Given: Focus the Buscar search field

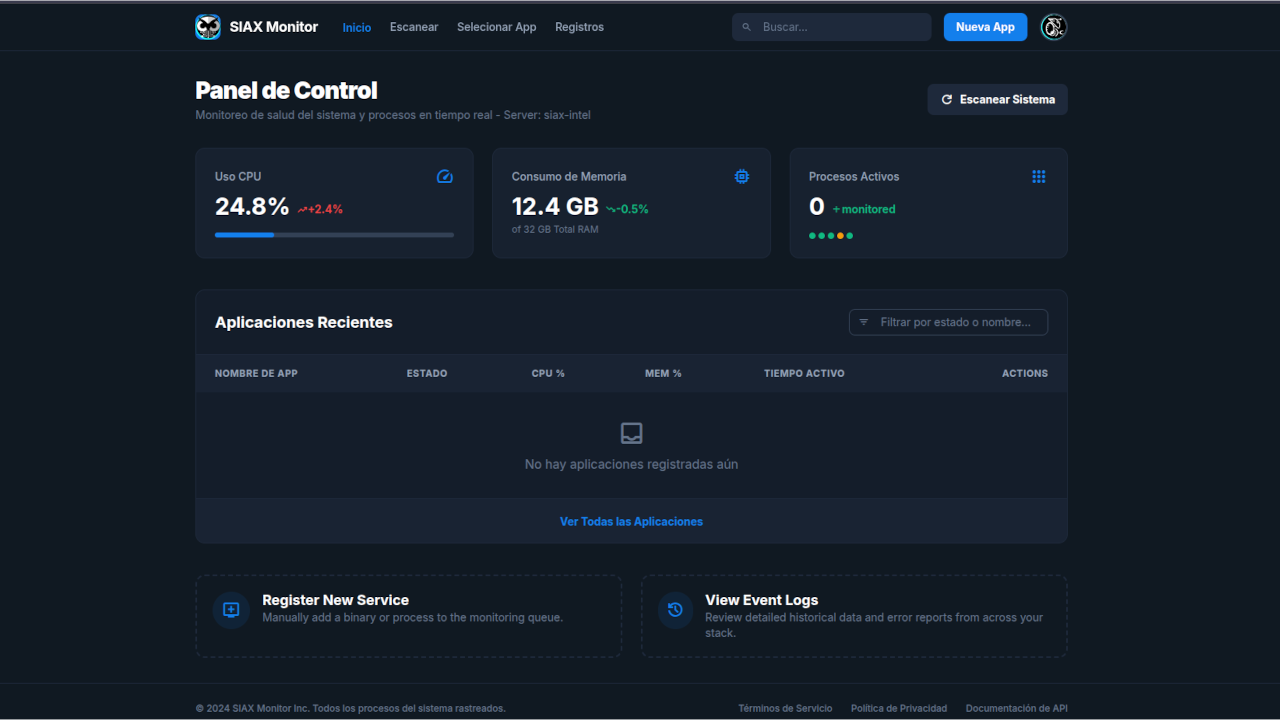Looking at the screenshot, I should click(840, 27).
